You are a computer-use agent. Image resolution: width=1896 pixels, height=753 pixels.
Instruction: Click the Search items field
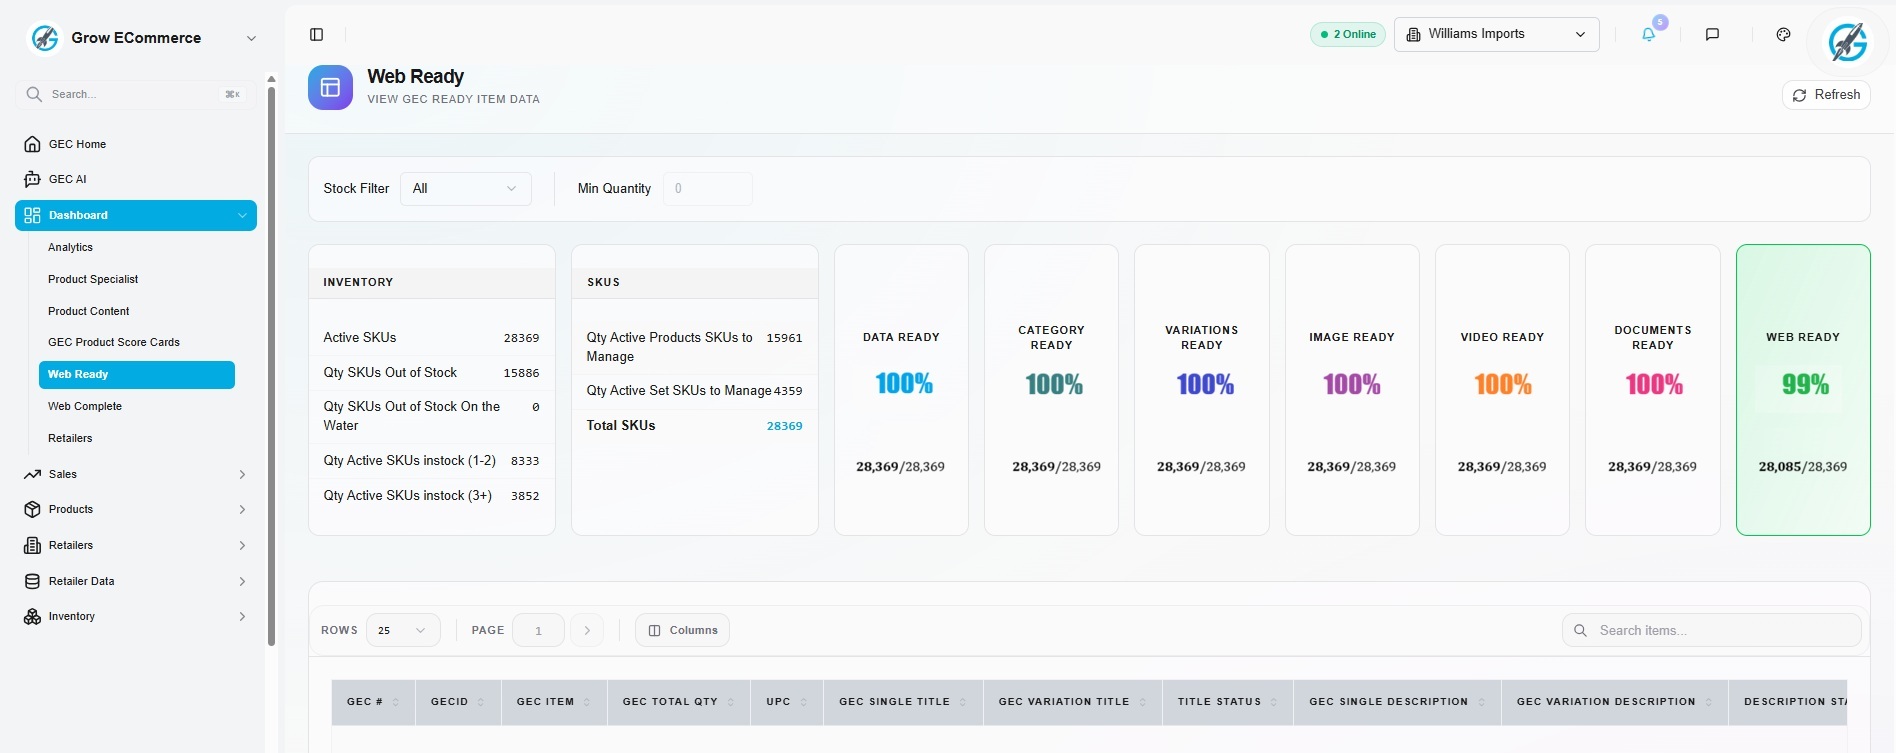[x=1711, y=630]
